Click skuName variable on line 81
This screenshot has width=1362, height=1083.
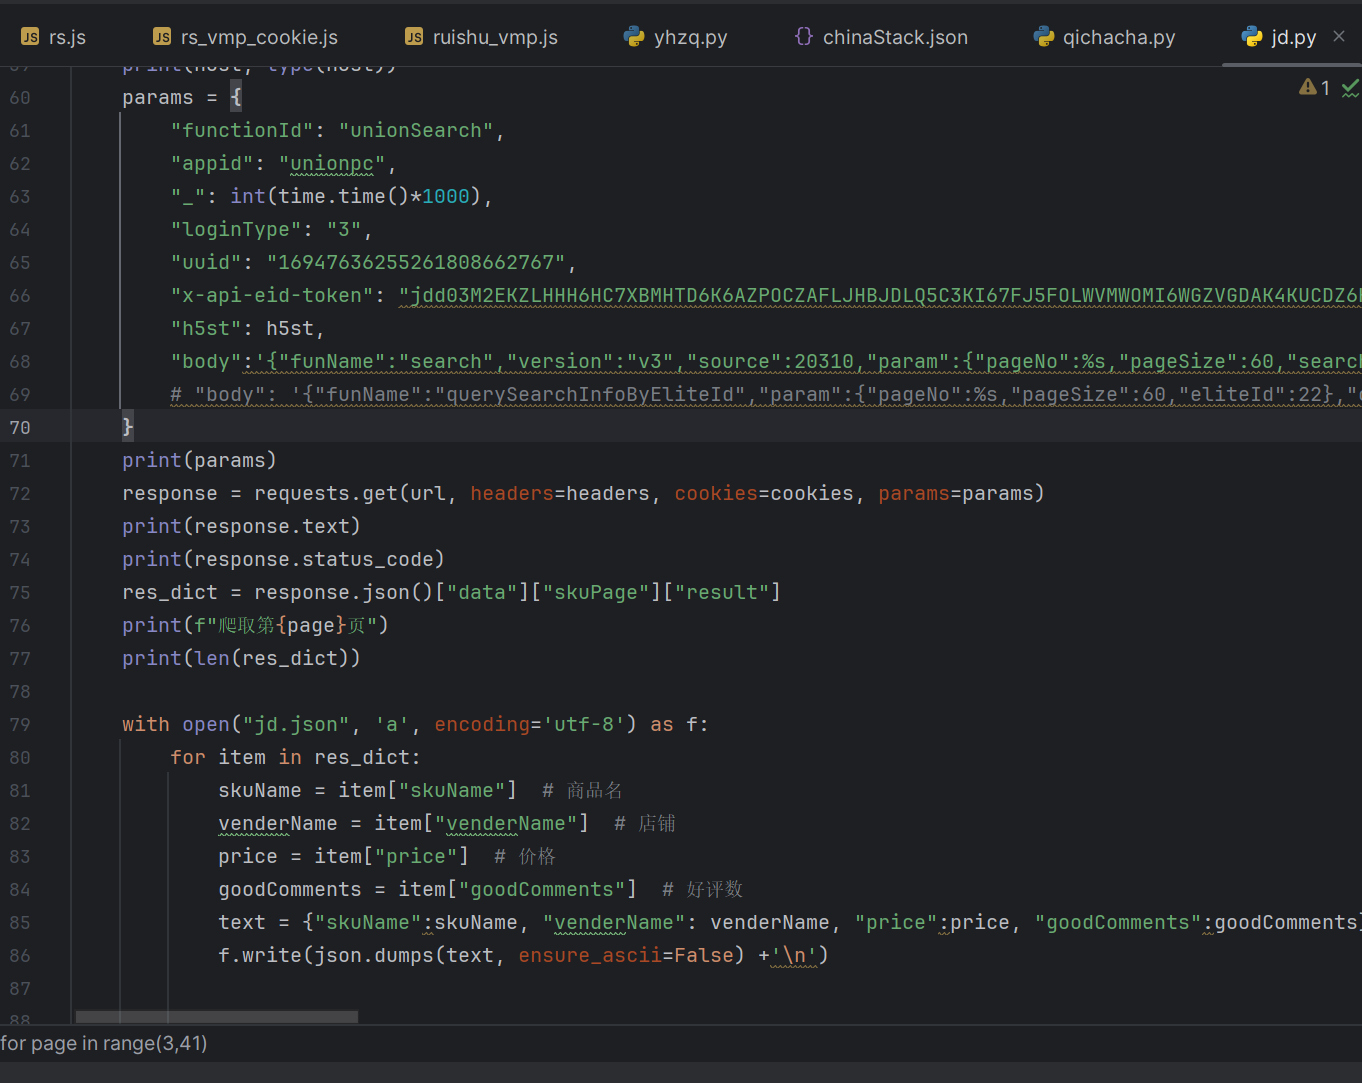[x=260, y=791]
